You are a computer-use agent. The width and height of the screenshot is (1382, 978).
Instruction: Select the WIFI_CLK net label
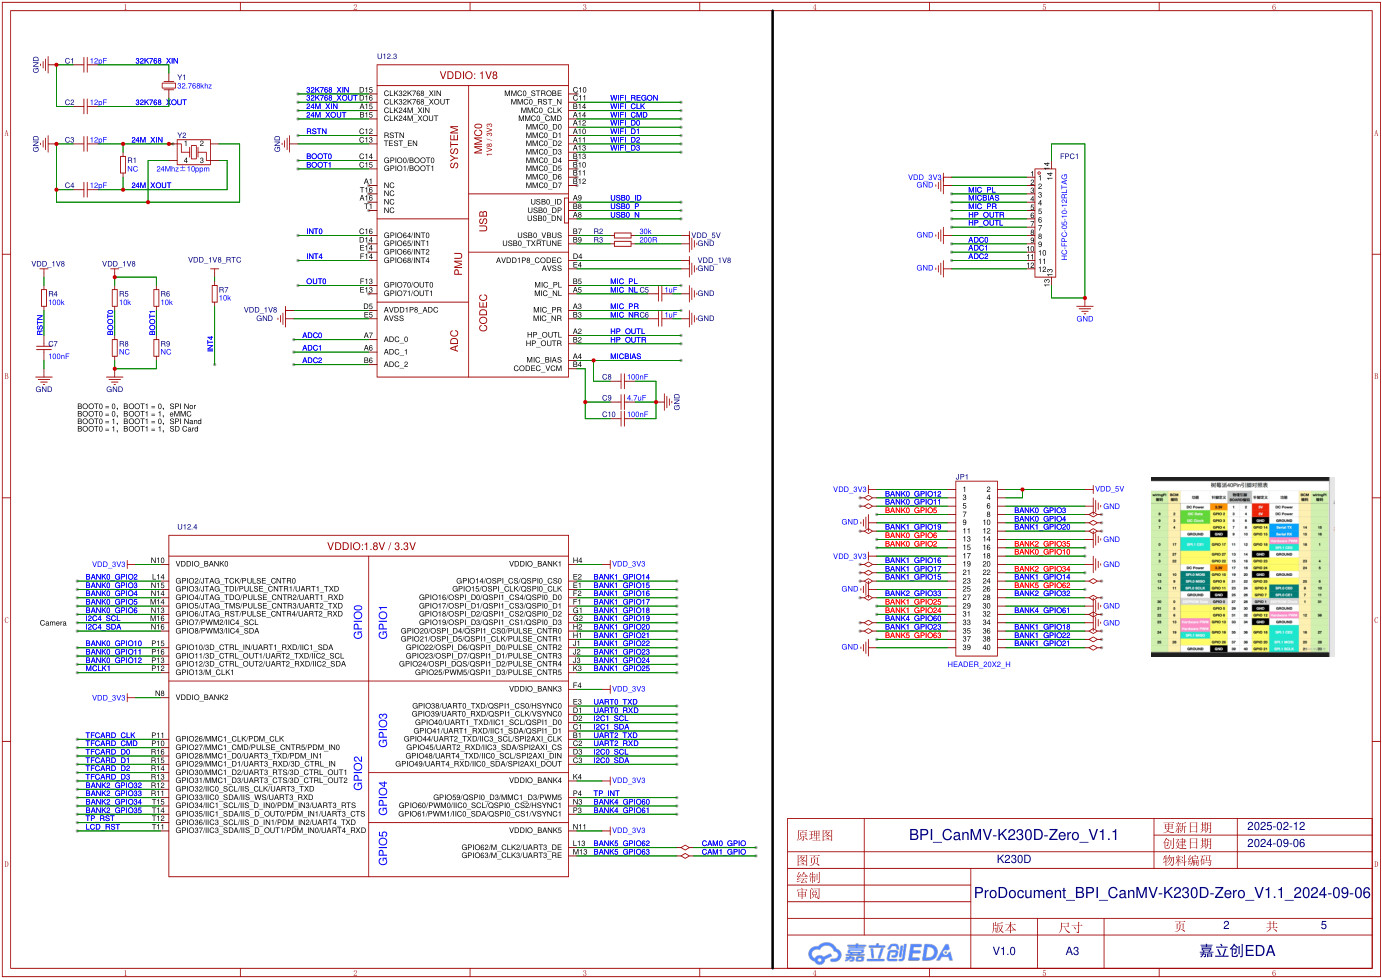[627, 106]
